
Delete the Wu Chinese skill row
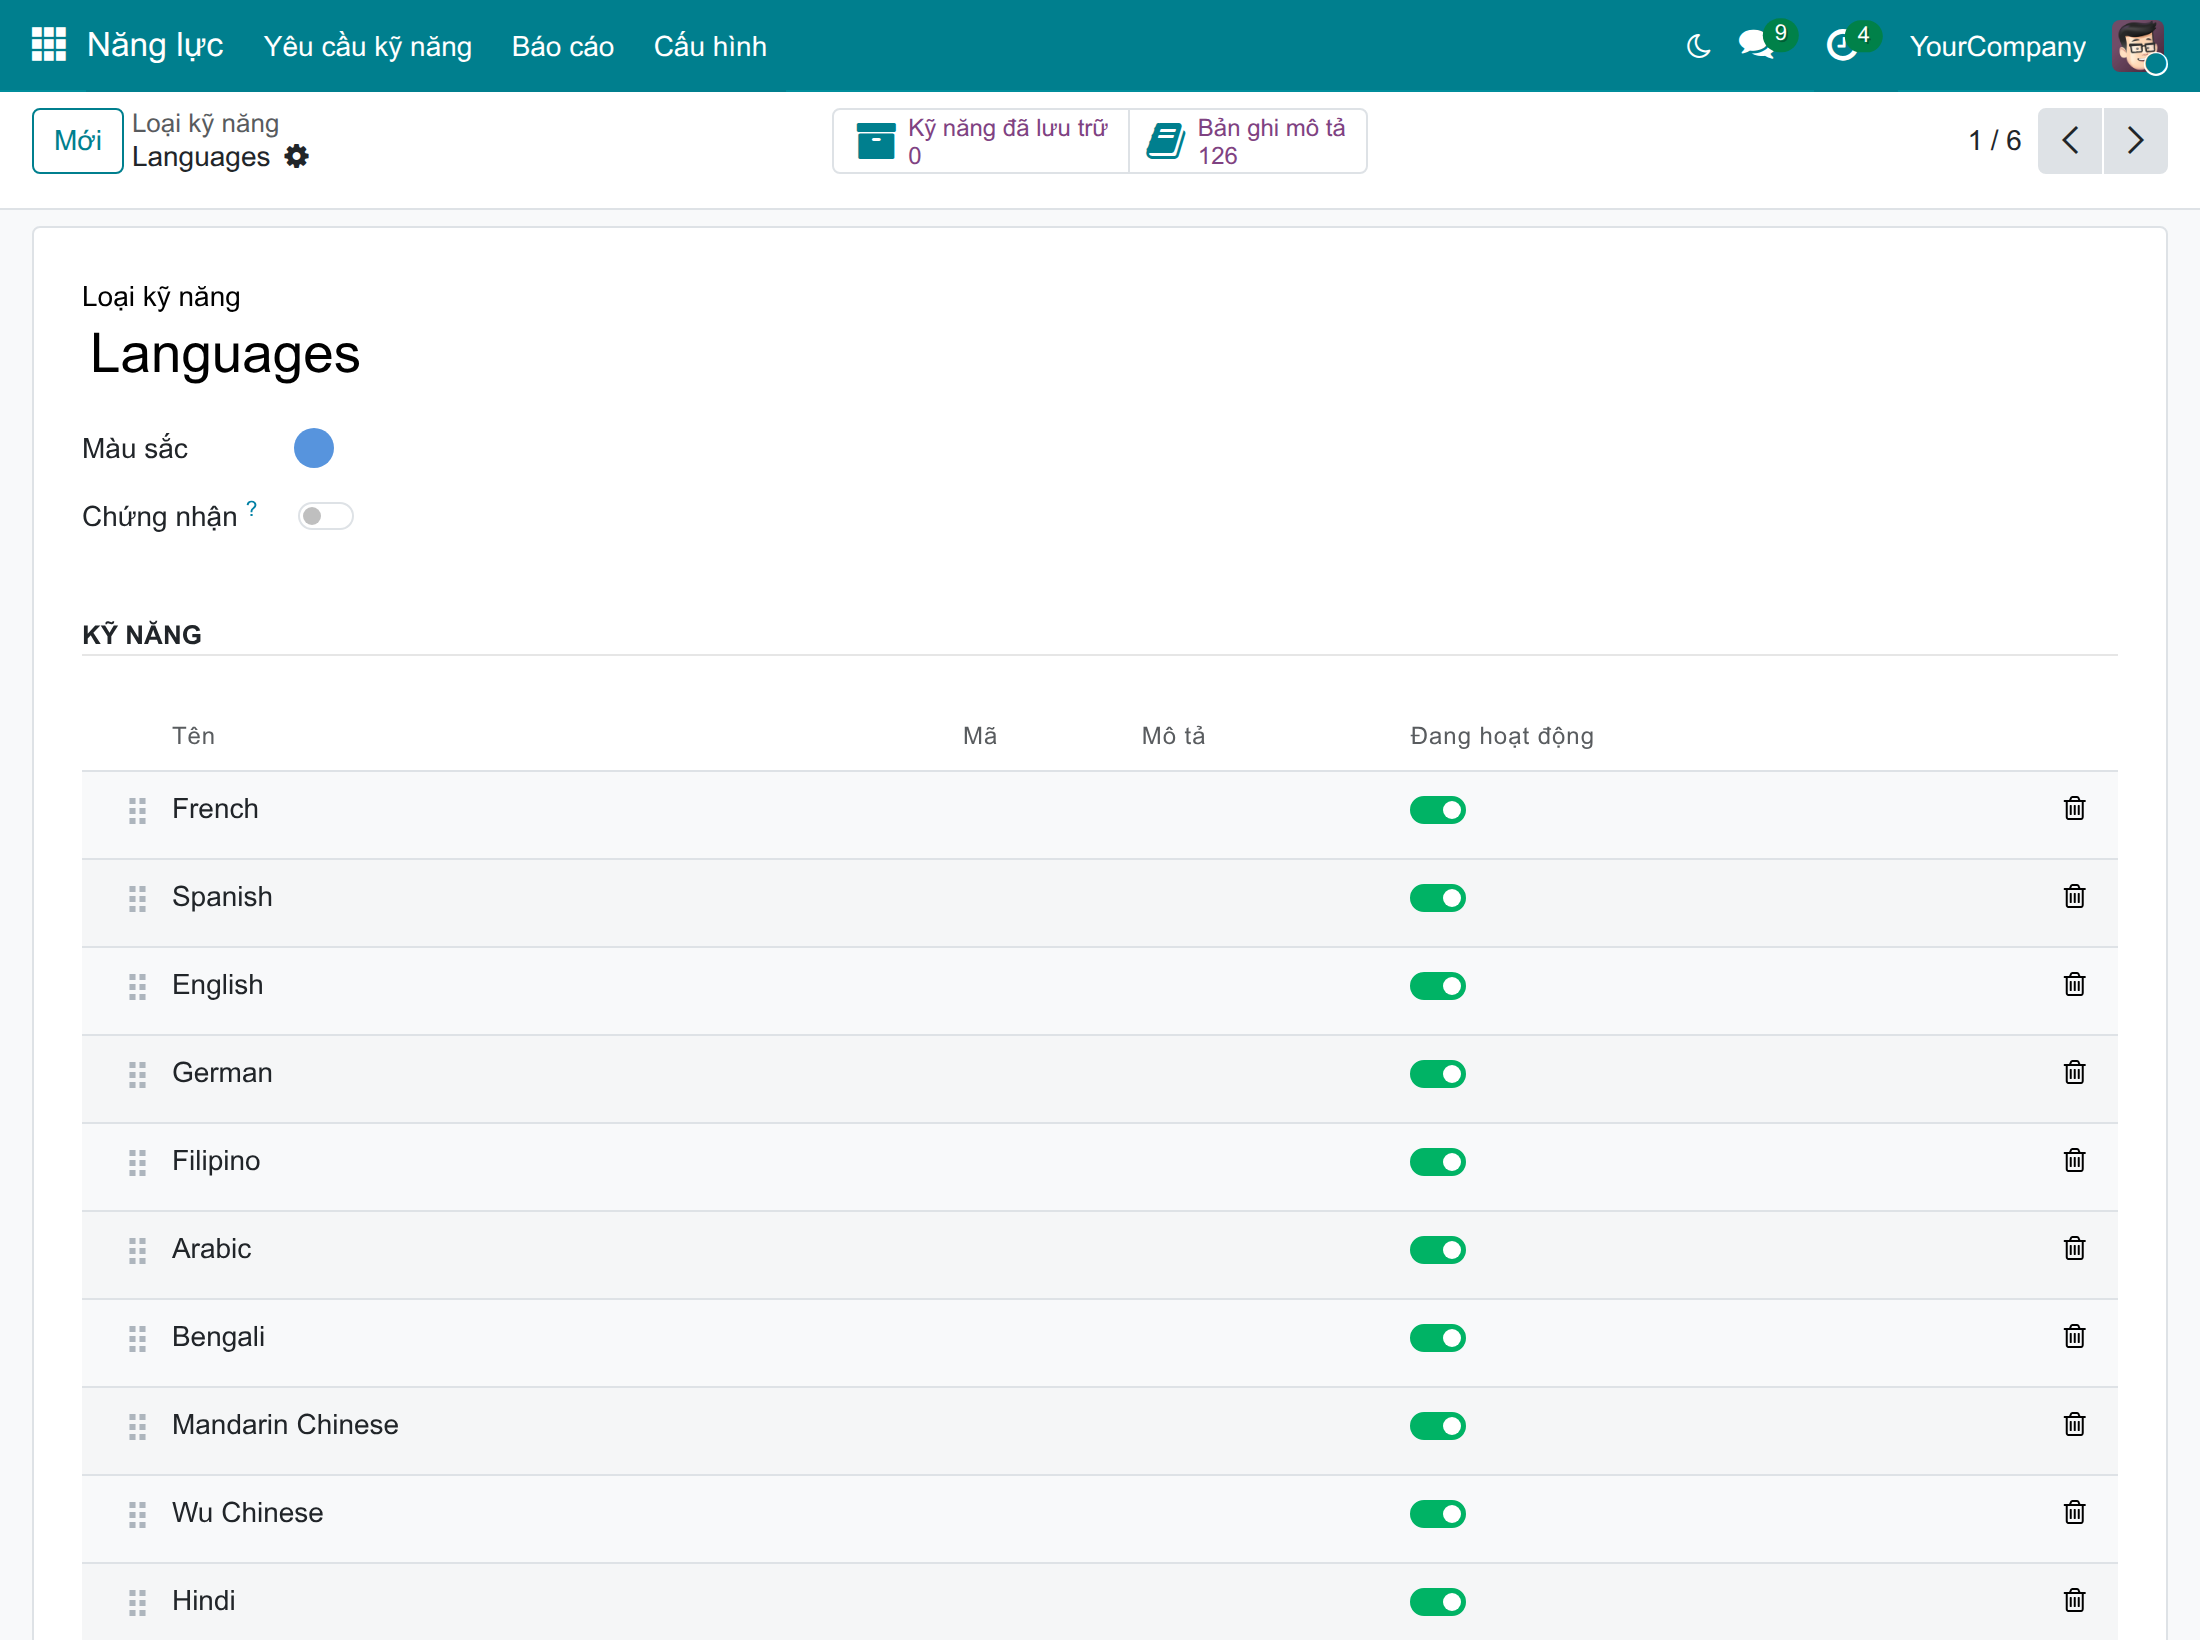point(2074,1512)
